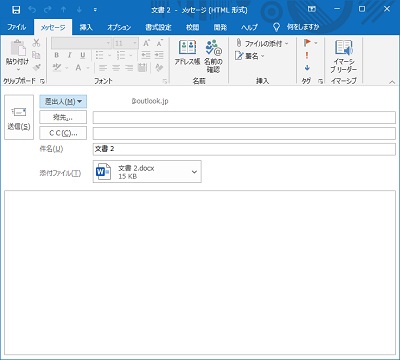Image resolution: width=400 pixels, height=360 pixels.
Task: Click the CC(C)... button
Action: pyautogui.click(x=63, y=133)
